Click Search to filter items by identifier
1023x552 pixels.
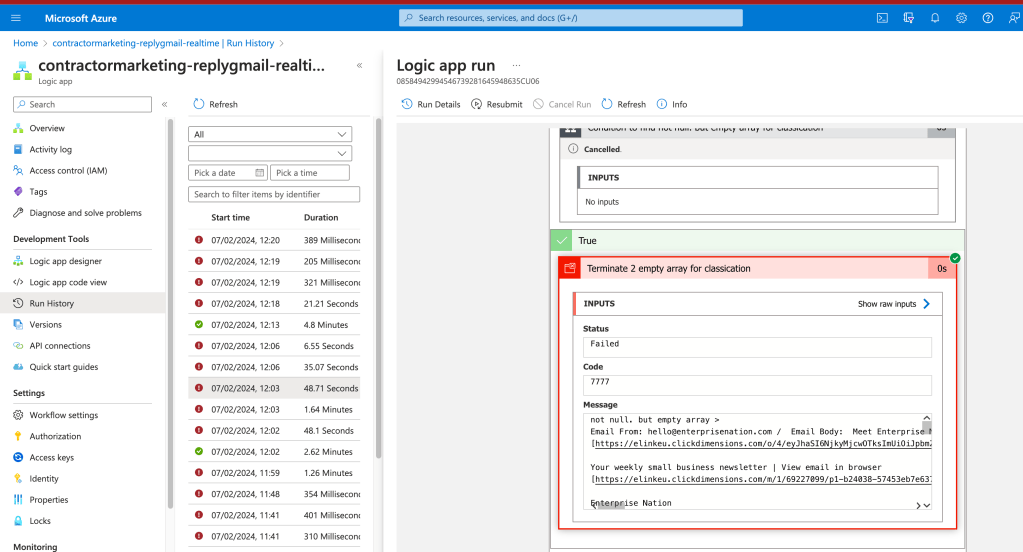tap(274, 194)
